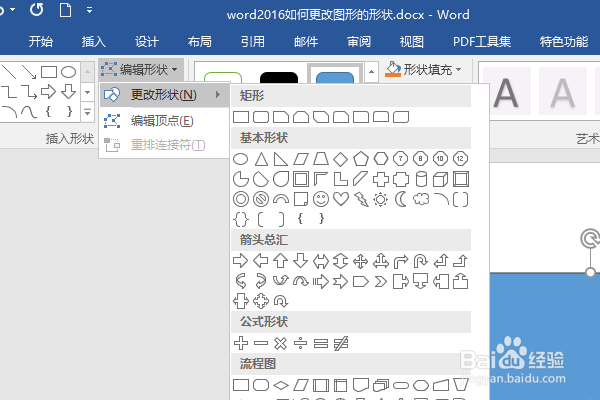Choose the right block arrow under 箭头总汇
Image resolution: width=600 pixels, height=400 pixels.
click(240, 261)
